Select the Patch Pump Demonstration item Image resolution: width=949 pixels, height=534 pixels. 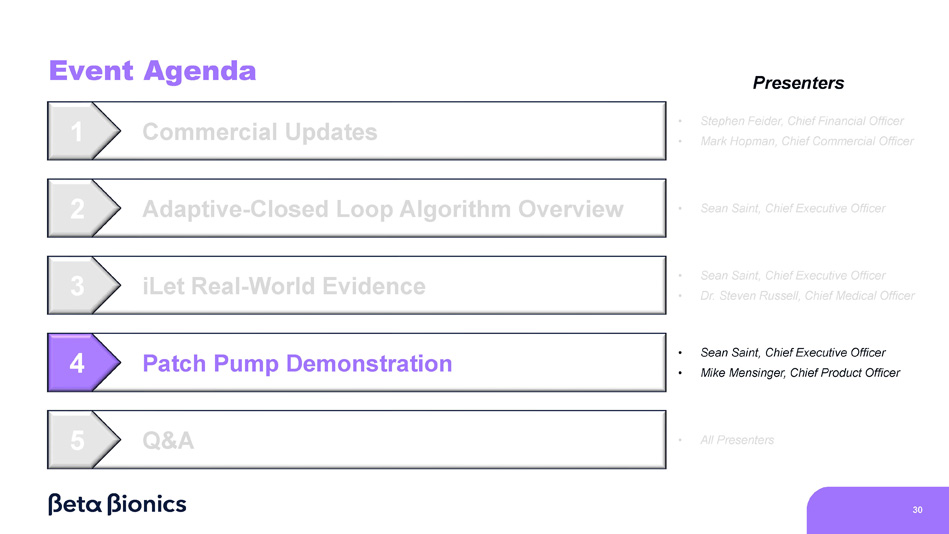coord(297,363)
